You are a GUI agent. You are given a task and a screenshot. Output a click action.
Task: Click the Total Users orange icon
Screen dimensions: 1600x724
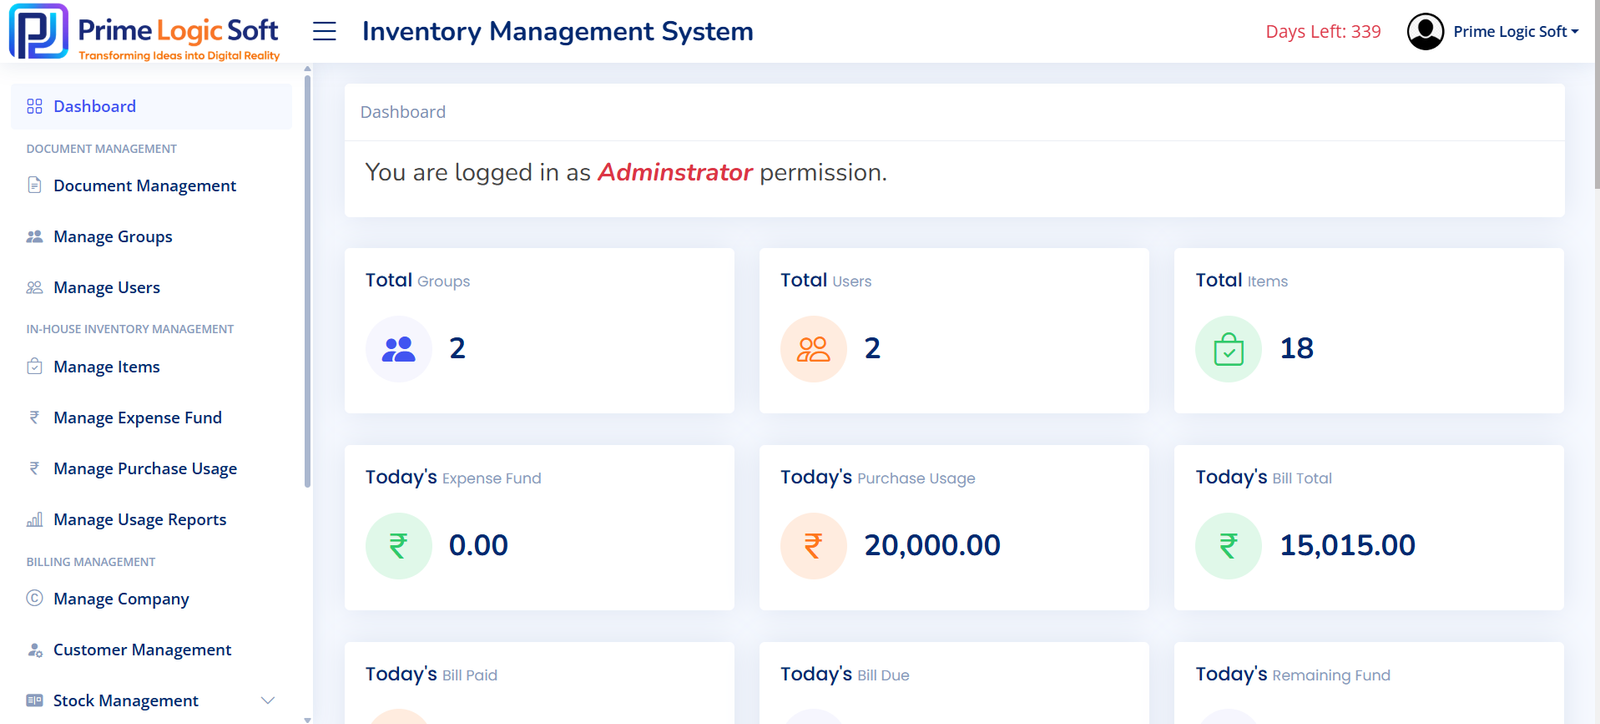pos(814,349)
